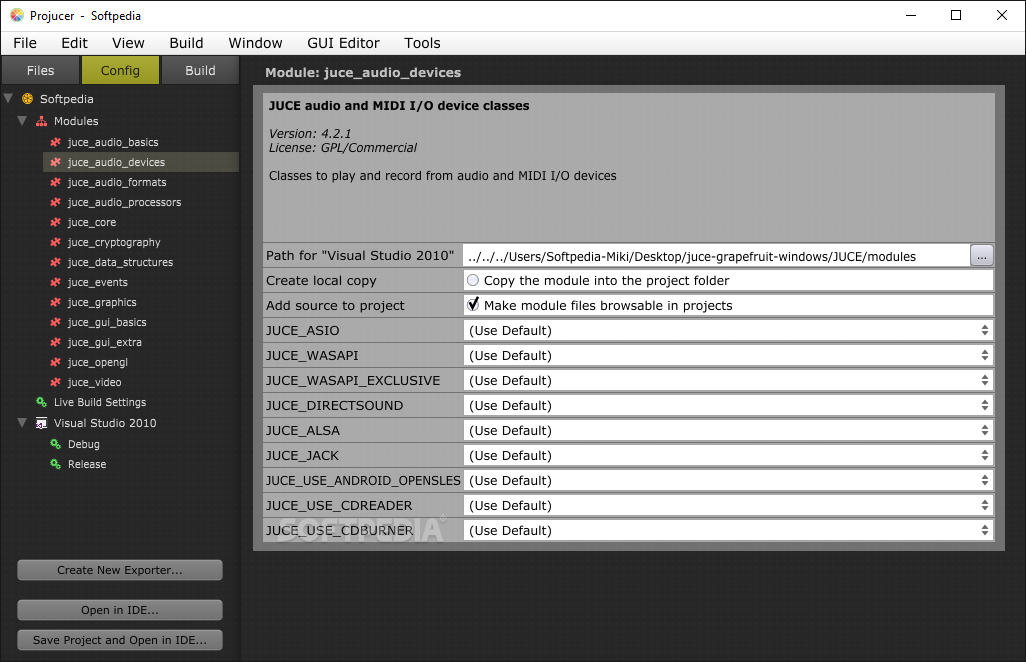Open the JUCE_USE_CDBURNER dropdown
The width and height of the screenshot is (1026, 662).
pos(728,531)
